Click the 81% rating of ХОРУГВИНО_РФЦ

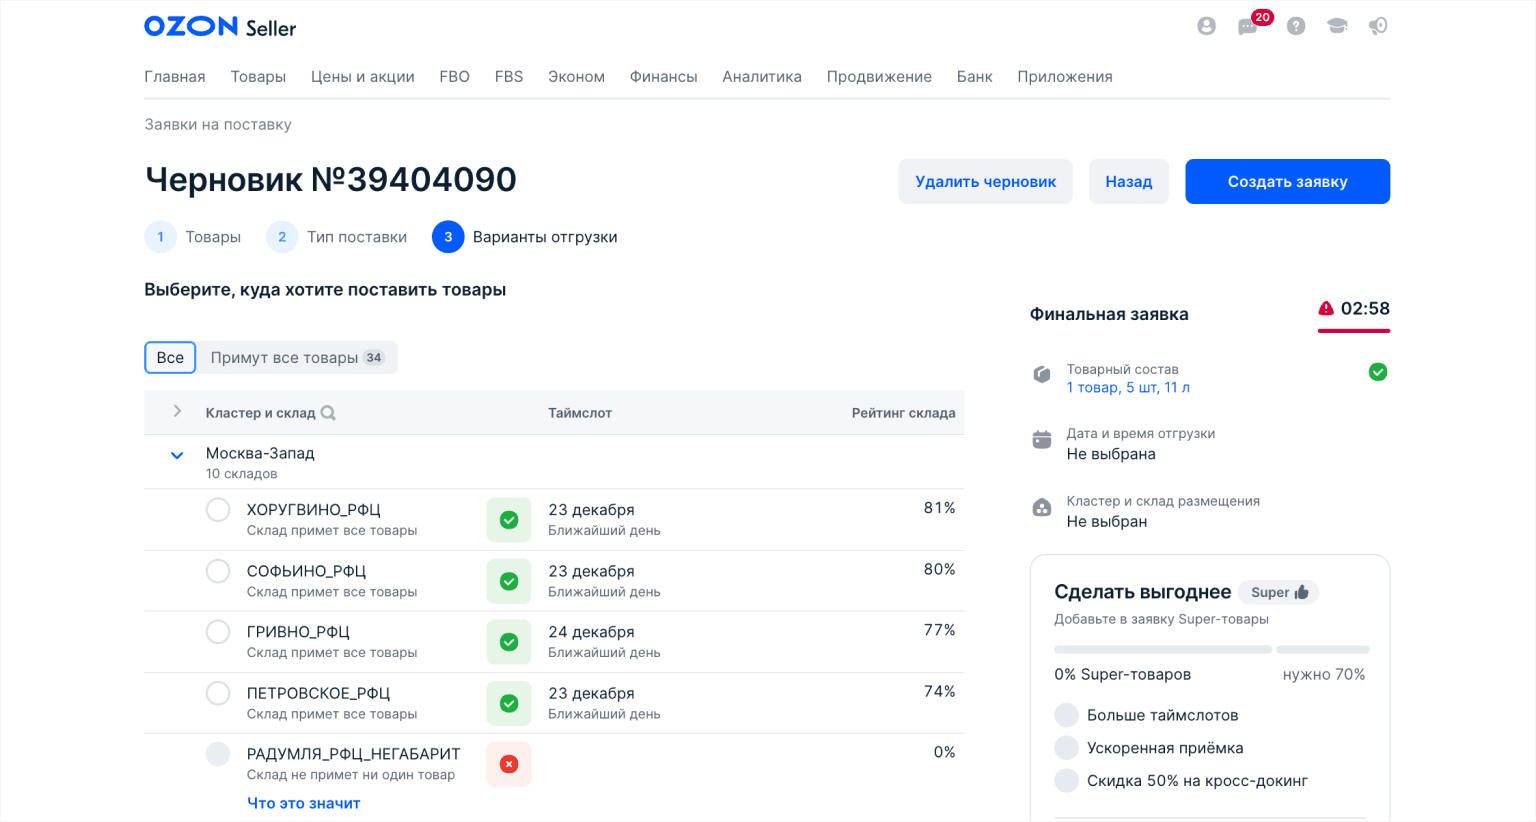[940, 508]
